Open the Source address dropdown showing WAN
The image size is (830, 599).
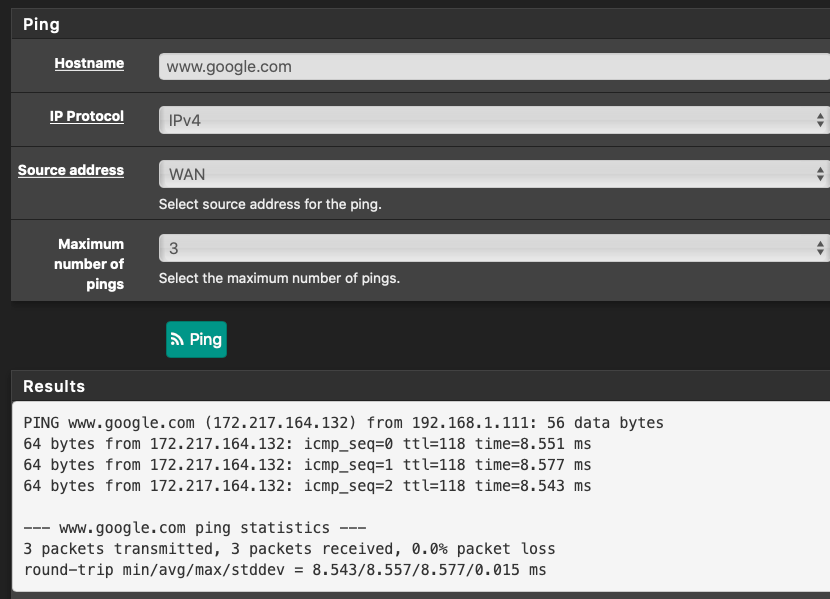pos(494,174)
